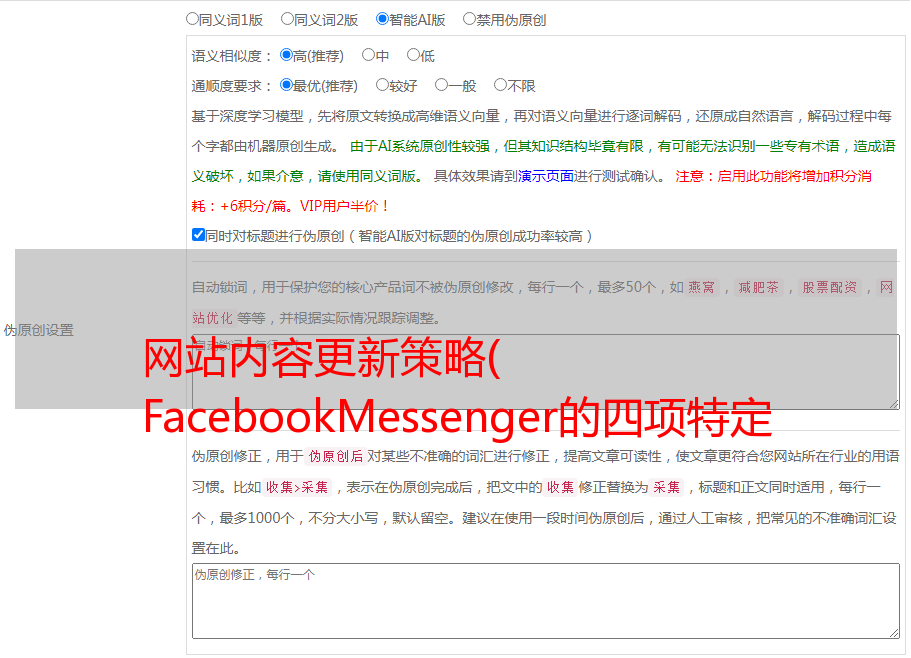Click the 自动锁词 textarea
This screenshot has width=911, height=658.
pyautogui.click(x=546, y=372)
